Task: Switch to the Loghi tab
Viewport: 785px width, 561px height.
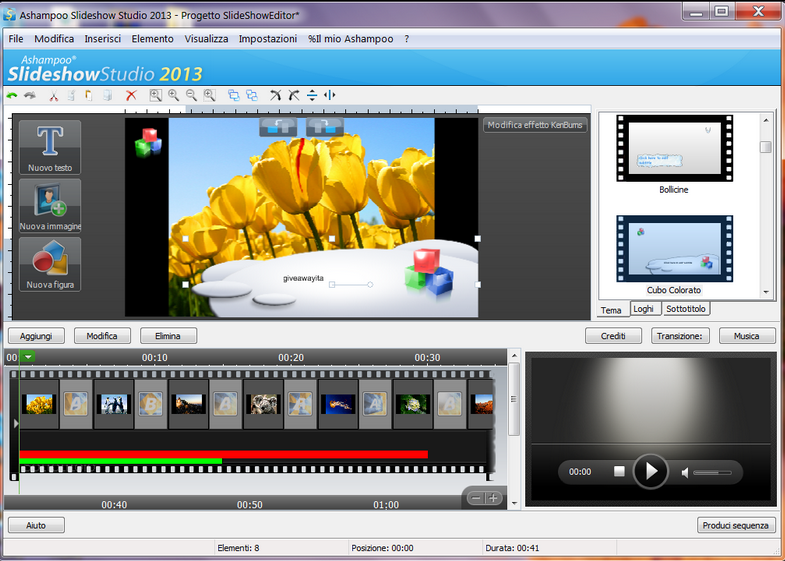Action: click(x=643, y=309)
